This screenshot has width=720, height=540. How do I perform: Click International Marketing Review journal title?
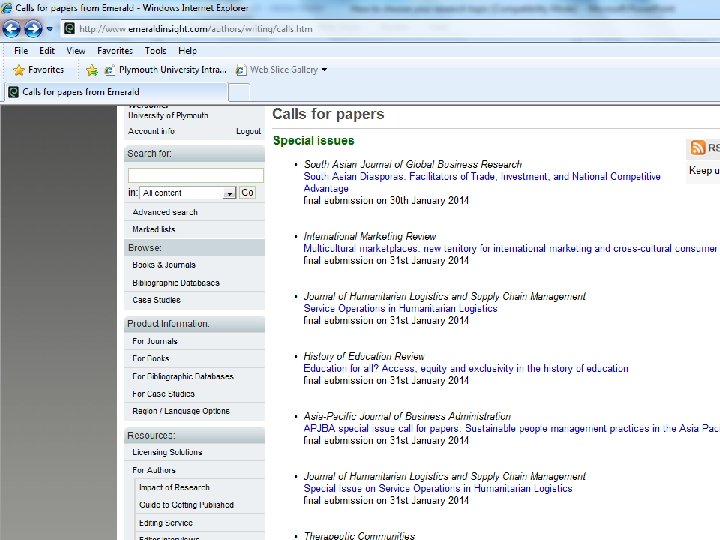[370, 236]
